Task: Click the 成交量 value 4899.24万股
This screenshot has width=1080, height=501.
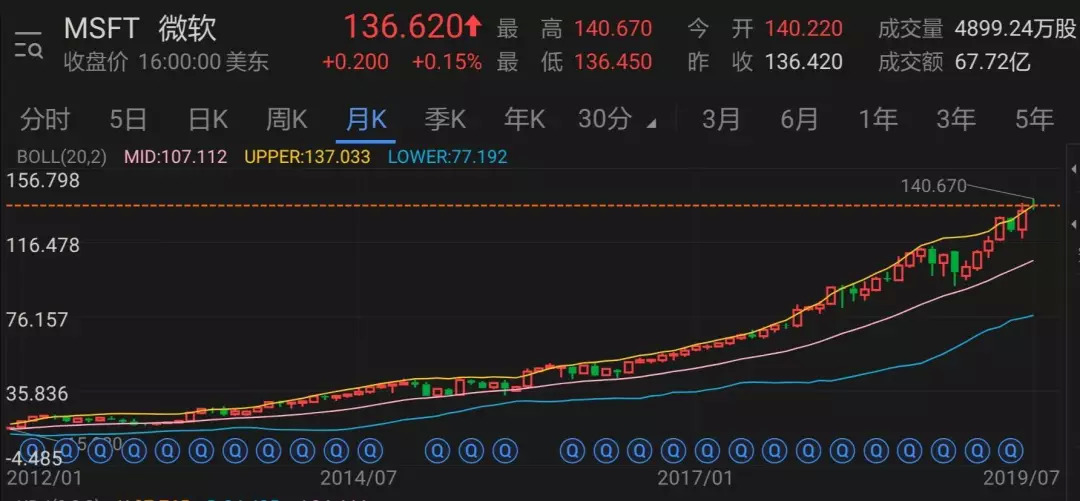Action: coord(1015,28)
